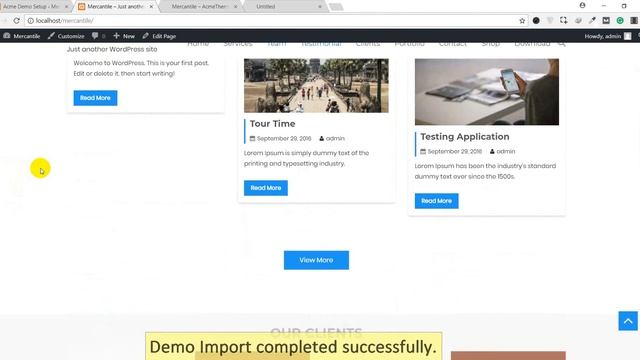
Task: Open comments bubble in admin bar
Action: click(98, 36)
